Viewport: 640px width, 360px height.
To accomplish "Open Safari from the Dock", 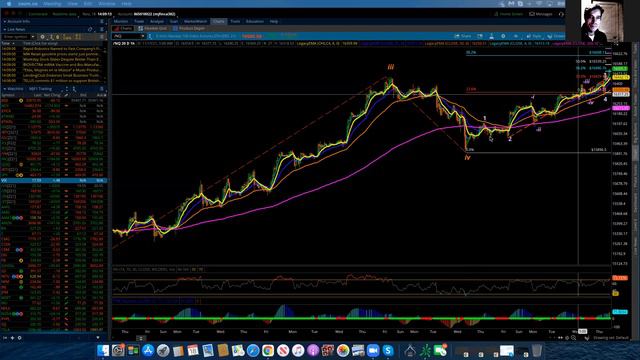I will [253, 350].
